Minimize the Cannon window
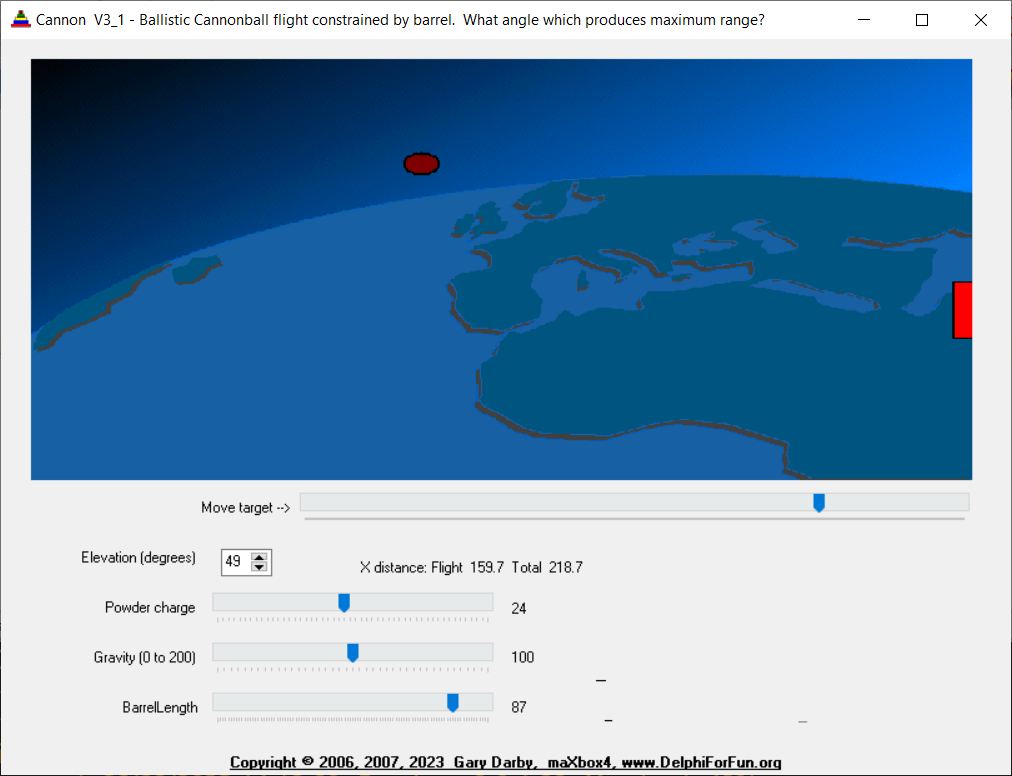 pyautogui.click(x=864, y=20)
